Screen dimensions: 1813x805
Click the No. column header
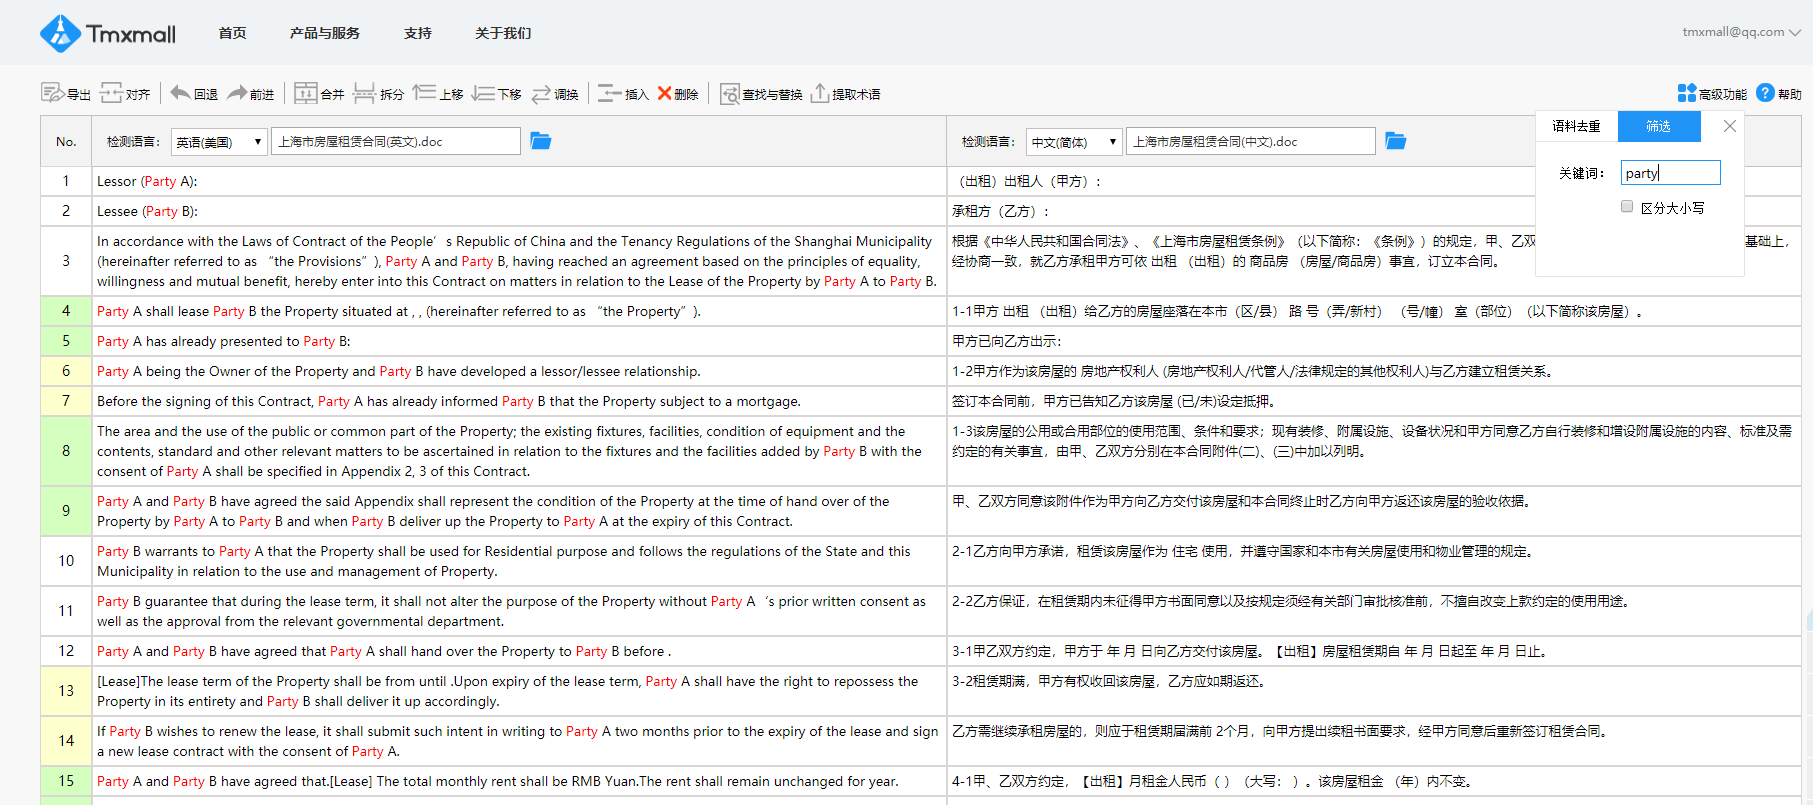[x=66, y=141]
